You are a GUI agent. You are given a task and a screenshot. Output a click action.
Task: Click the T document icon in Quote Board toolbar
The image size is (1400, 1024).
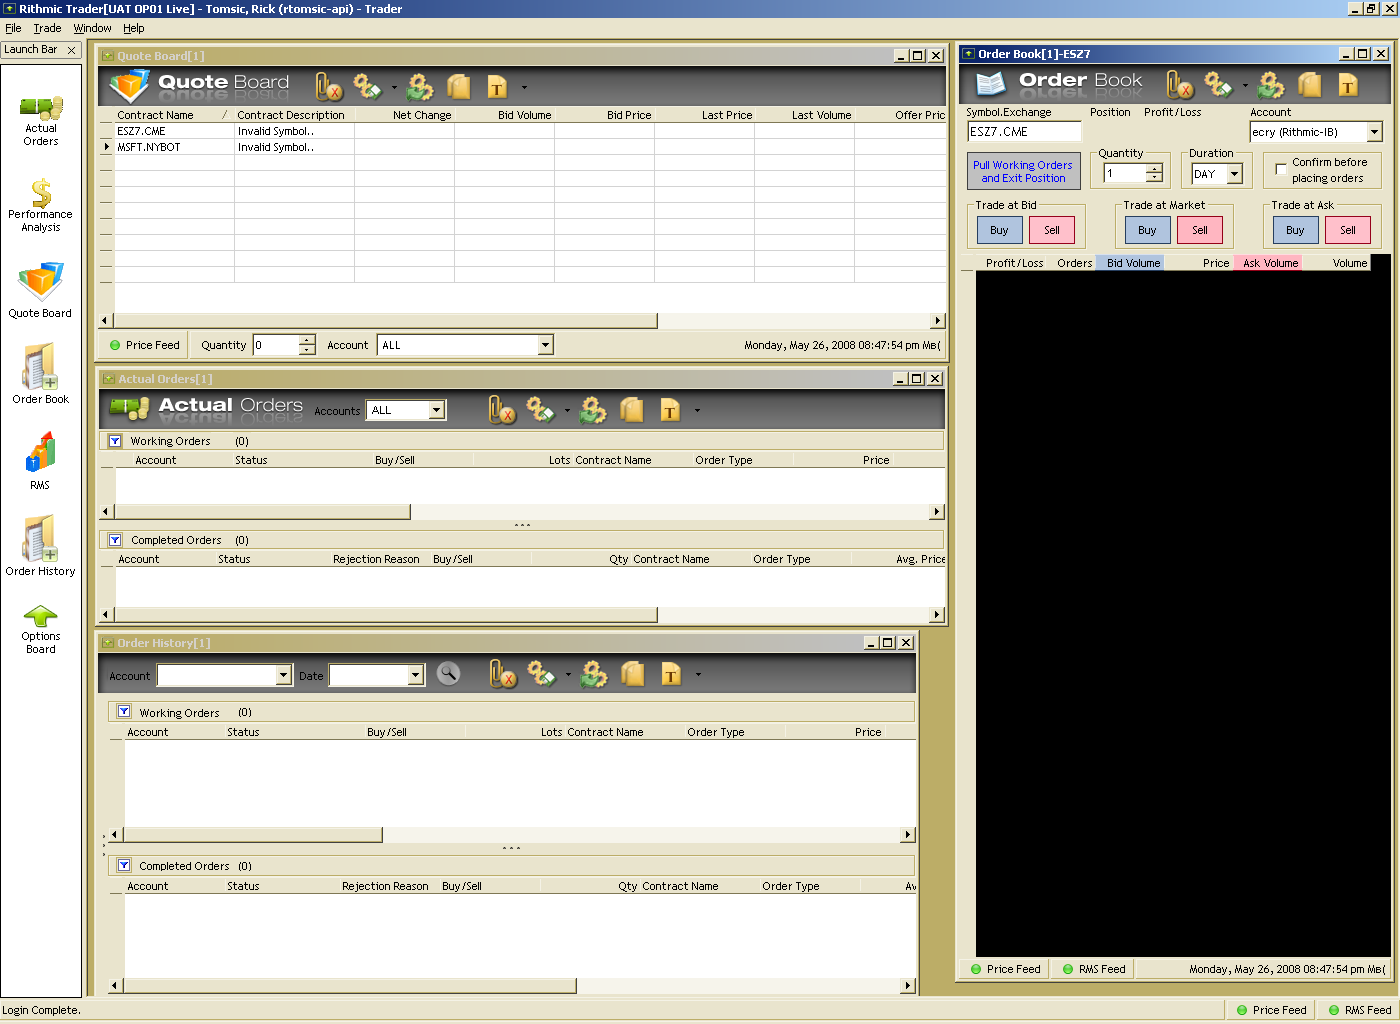point(497,87)
